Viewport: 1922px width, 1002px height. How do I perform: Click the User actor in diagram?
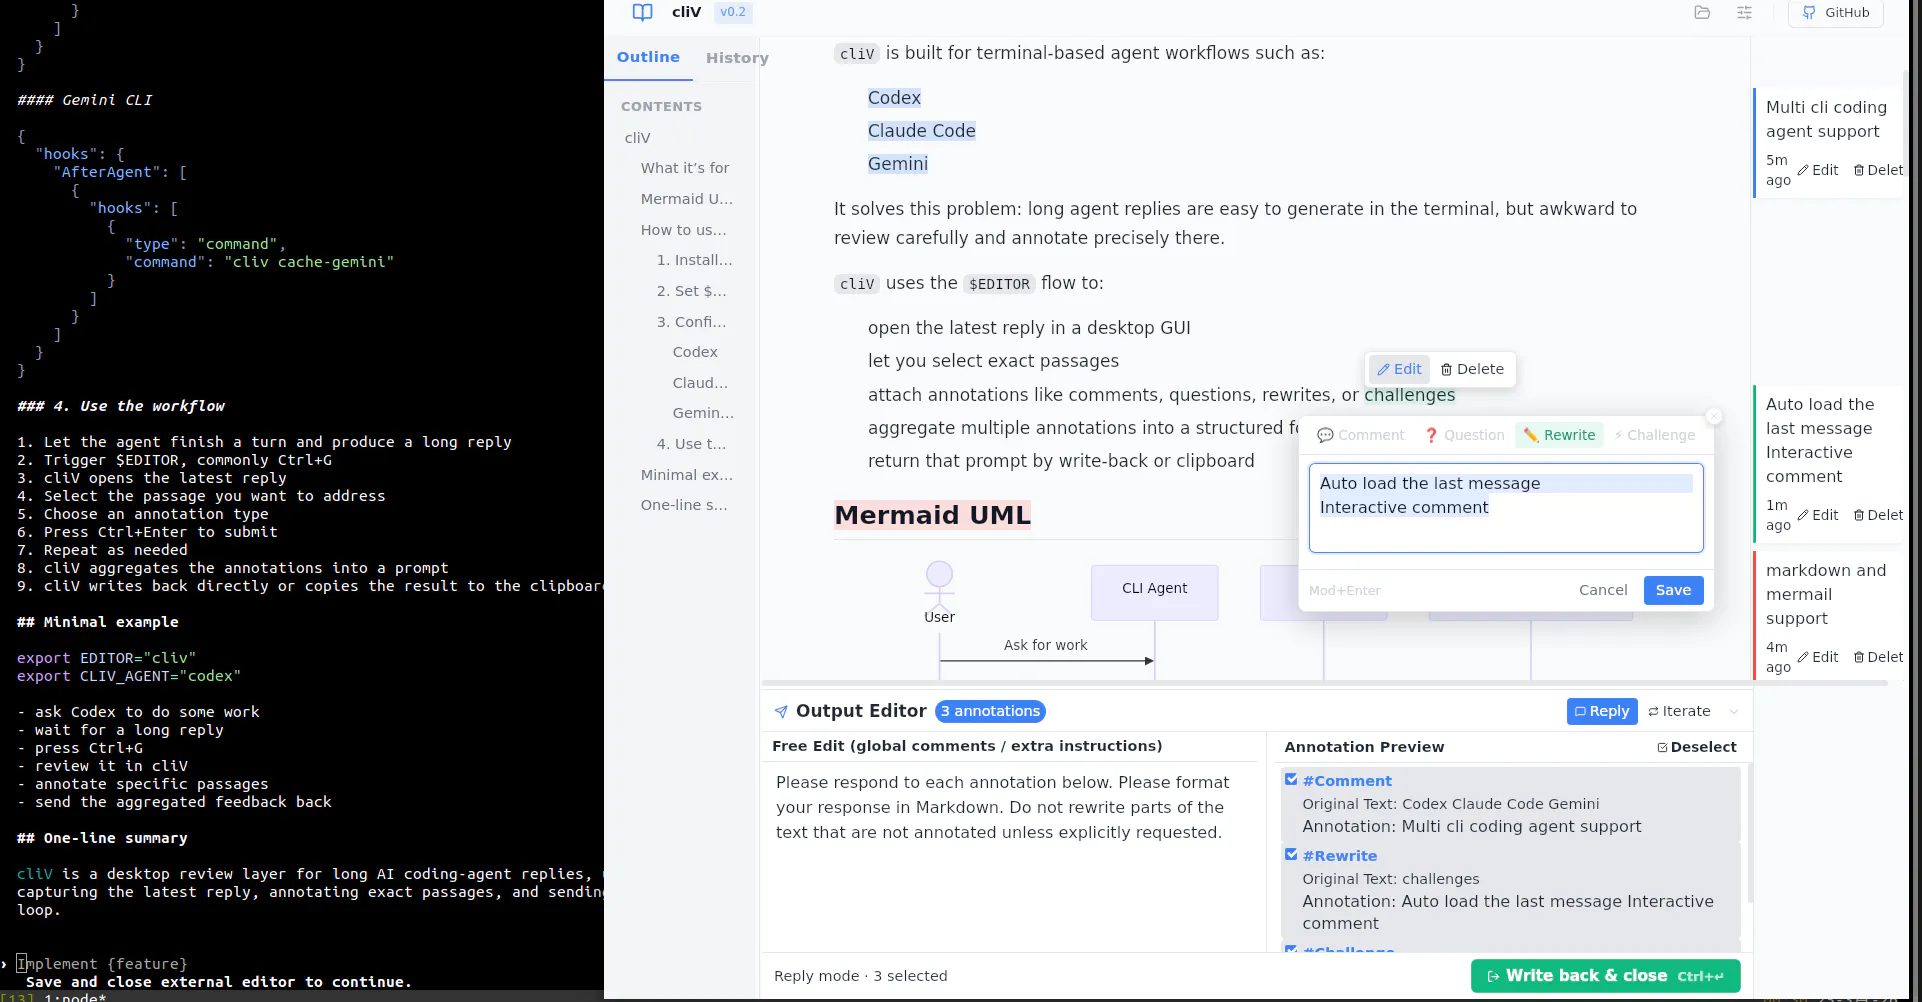[x=939, y=593]
